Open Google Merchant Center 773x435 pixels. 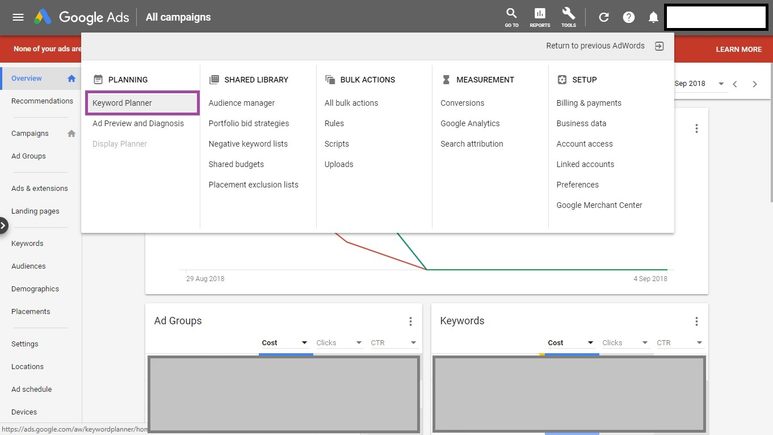coord(599,205)
